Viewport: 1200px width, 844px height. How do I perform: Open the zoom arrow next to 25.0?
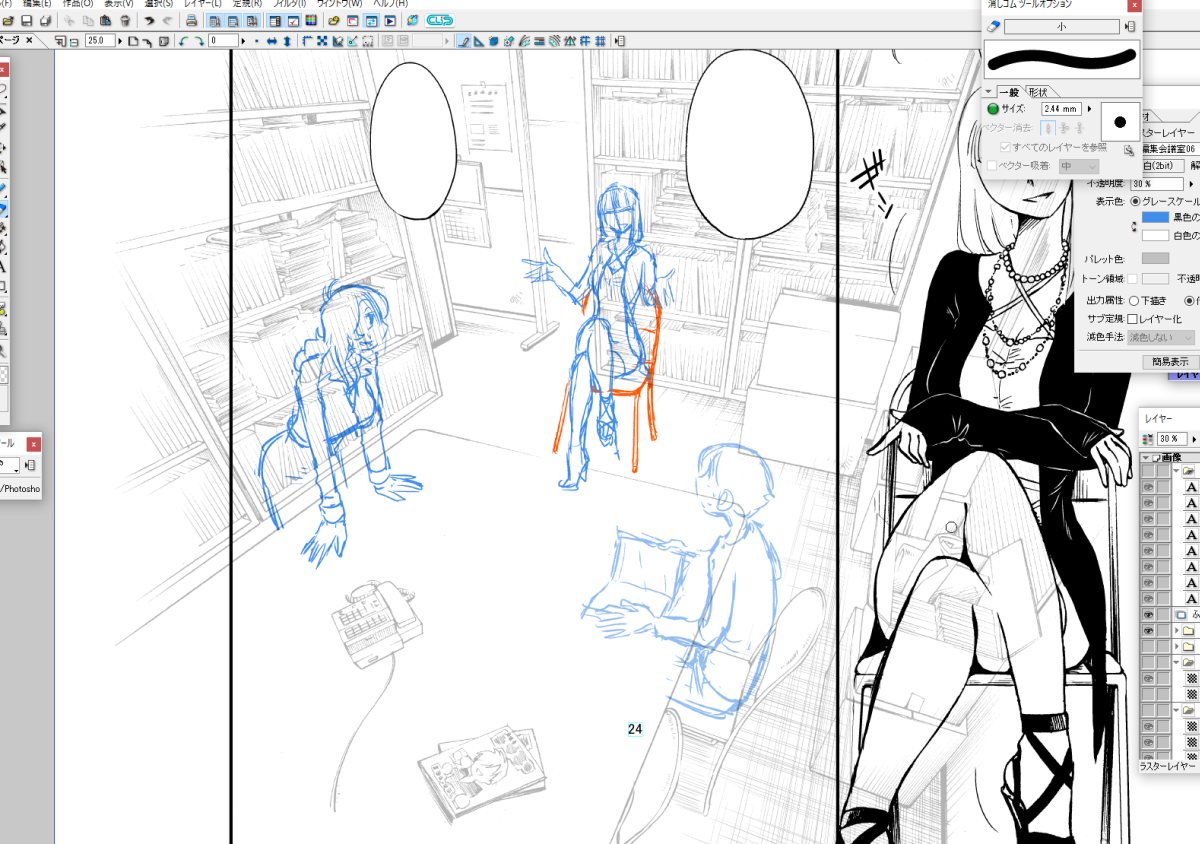click(x=121, y=41)
